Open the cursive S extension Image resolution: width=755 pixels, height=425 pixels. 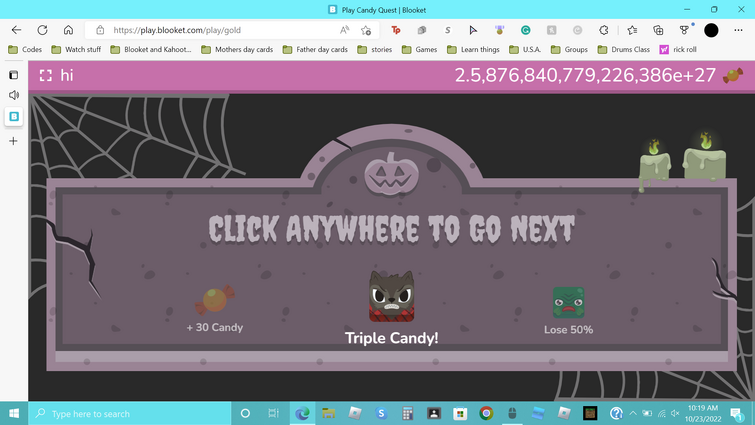pyautogui.click(x=447, y=30)
